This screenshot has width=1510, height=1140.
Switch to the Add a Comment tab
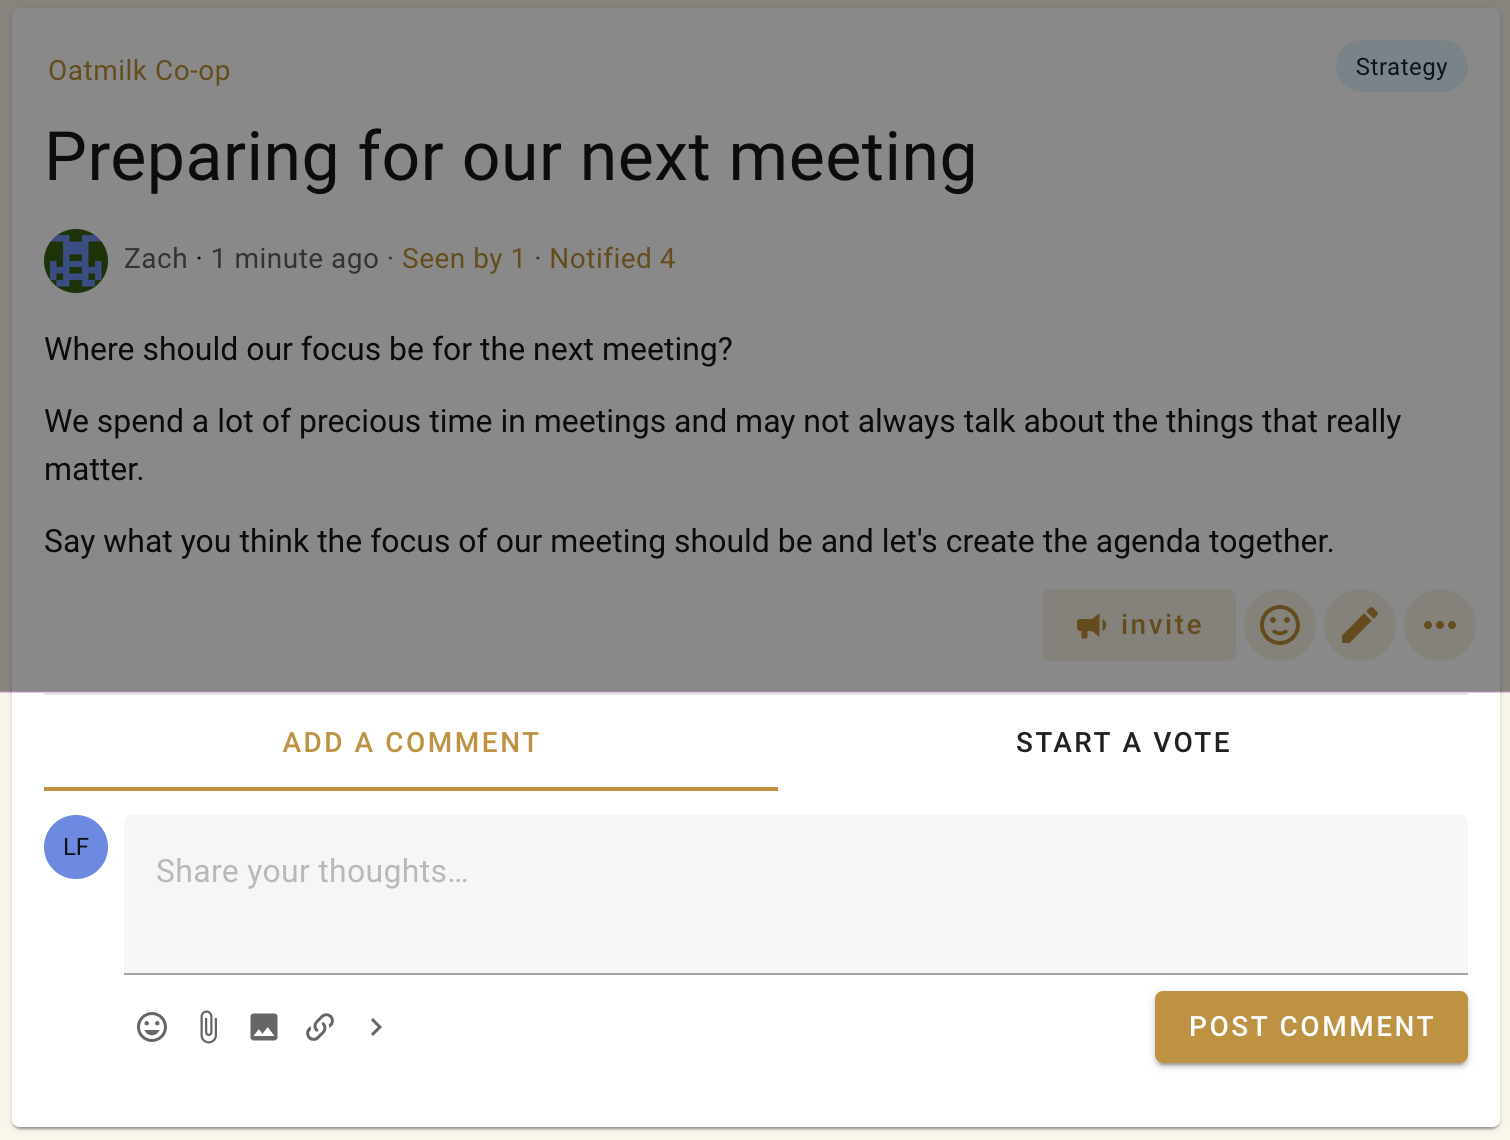click(x=411, y=743)
